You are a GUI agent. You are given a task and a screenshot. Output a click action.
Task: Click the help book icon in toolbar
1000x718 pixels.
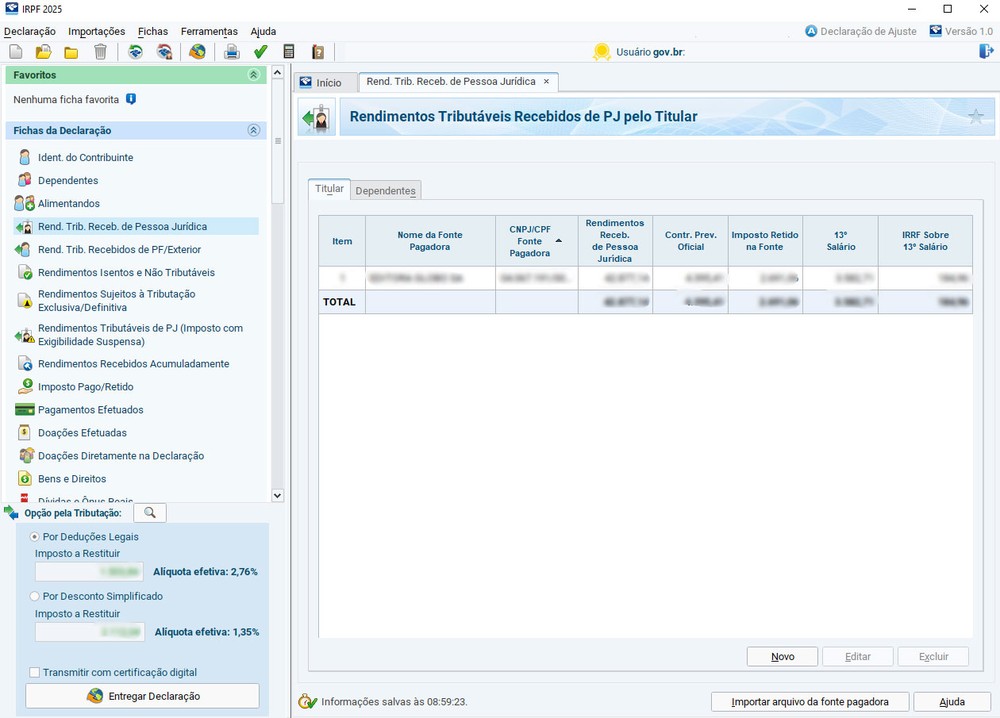(x=318, y=52)
